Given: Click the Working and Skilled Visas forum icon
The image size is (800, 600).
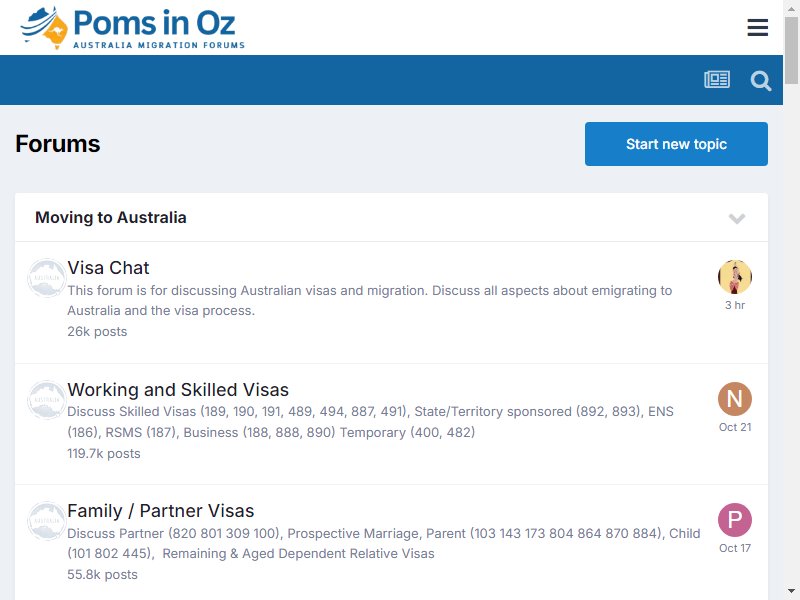Looking at the screenshot, I should tap(46, 399).
